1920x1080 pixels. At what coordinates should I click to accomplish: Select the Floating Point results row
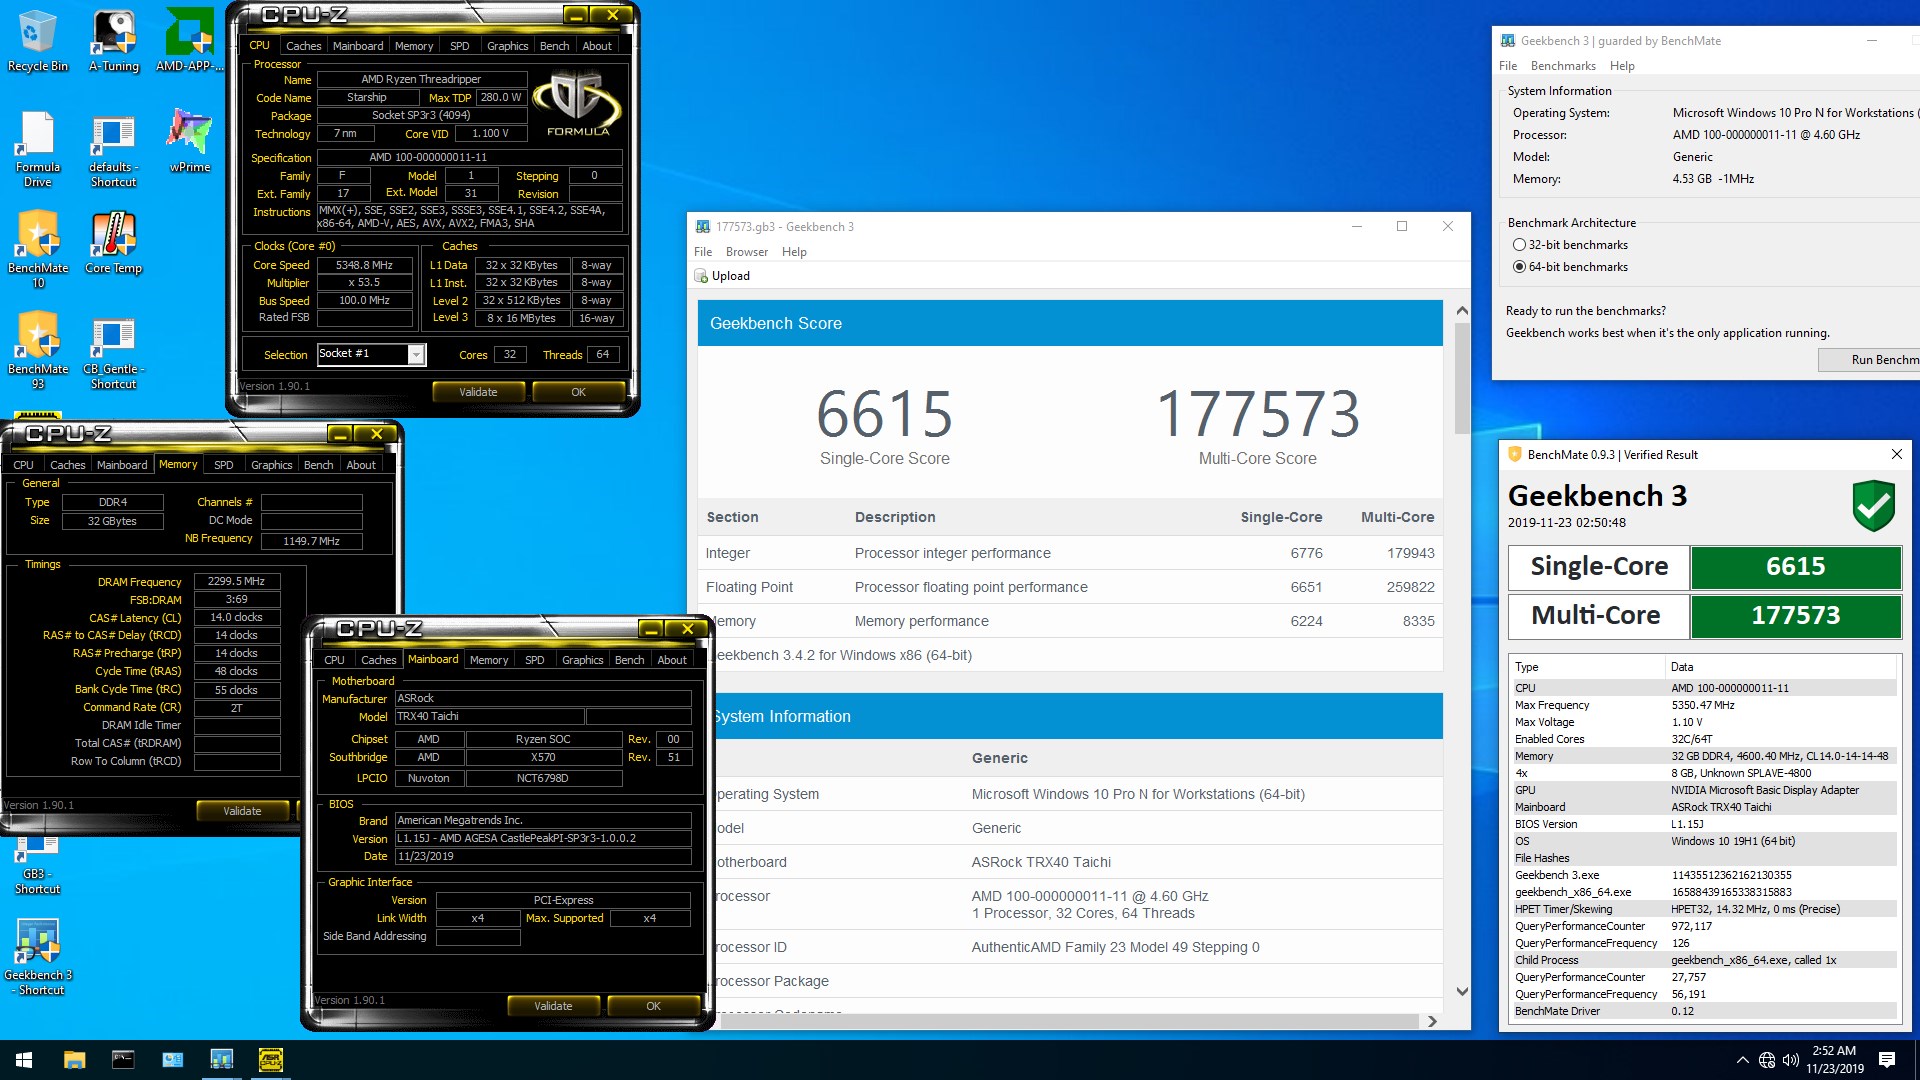point(1070,587)
